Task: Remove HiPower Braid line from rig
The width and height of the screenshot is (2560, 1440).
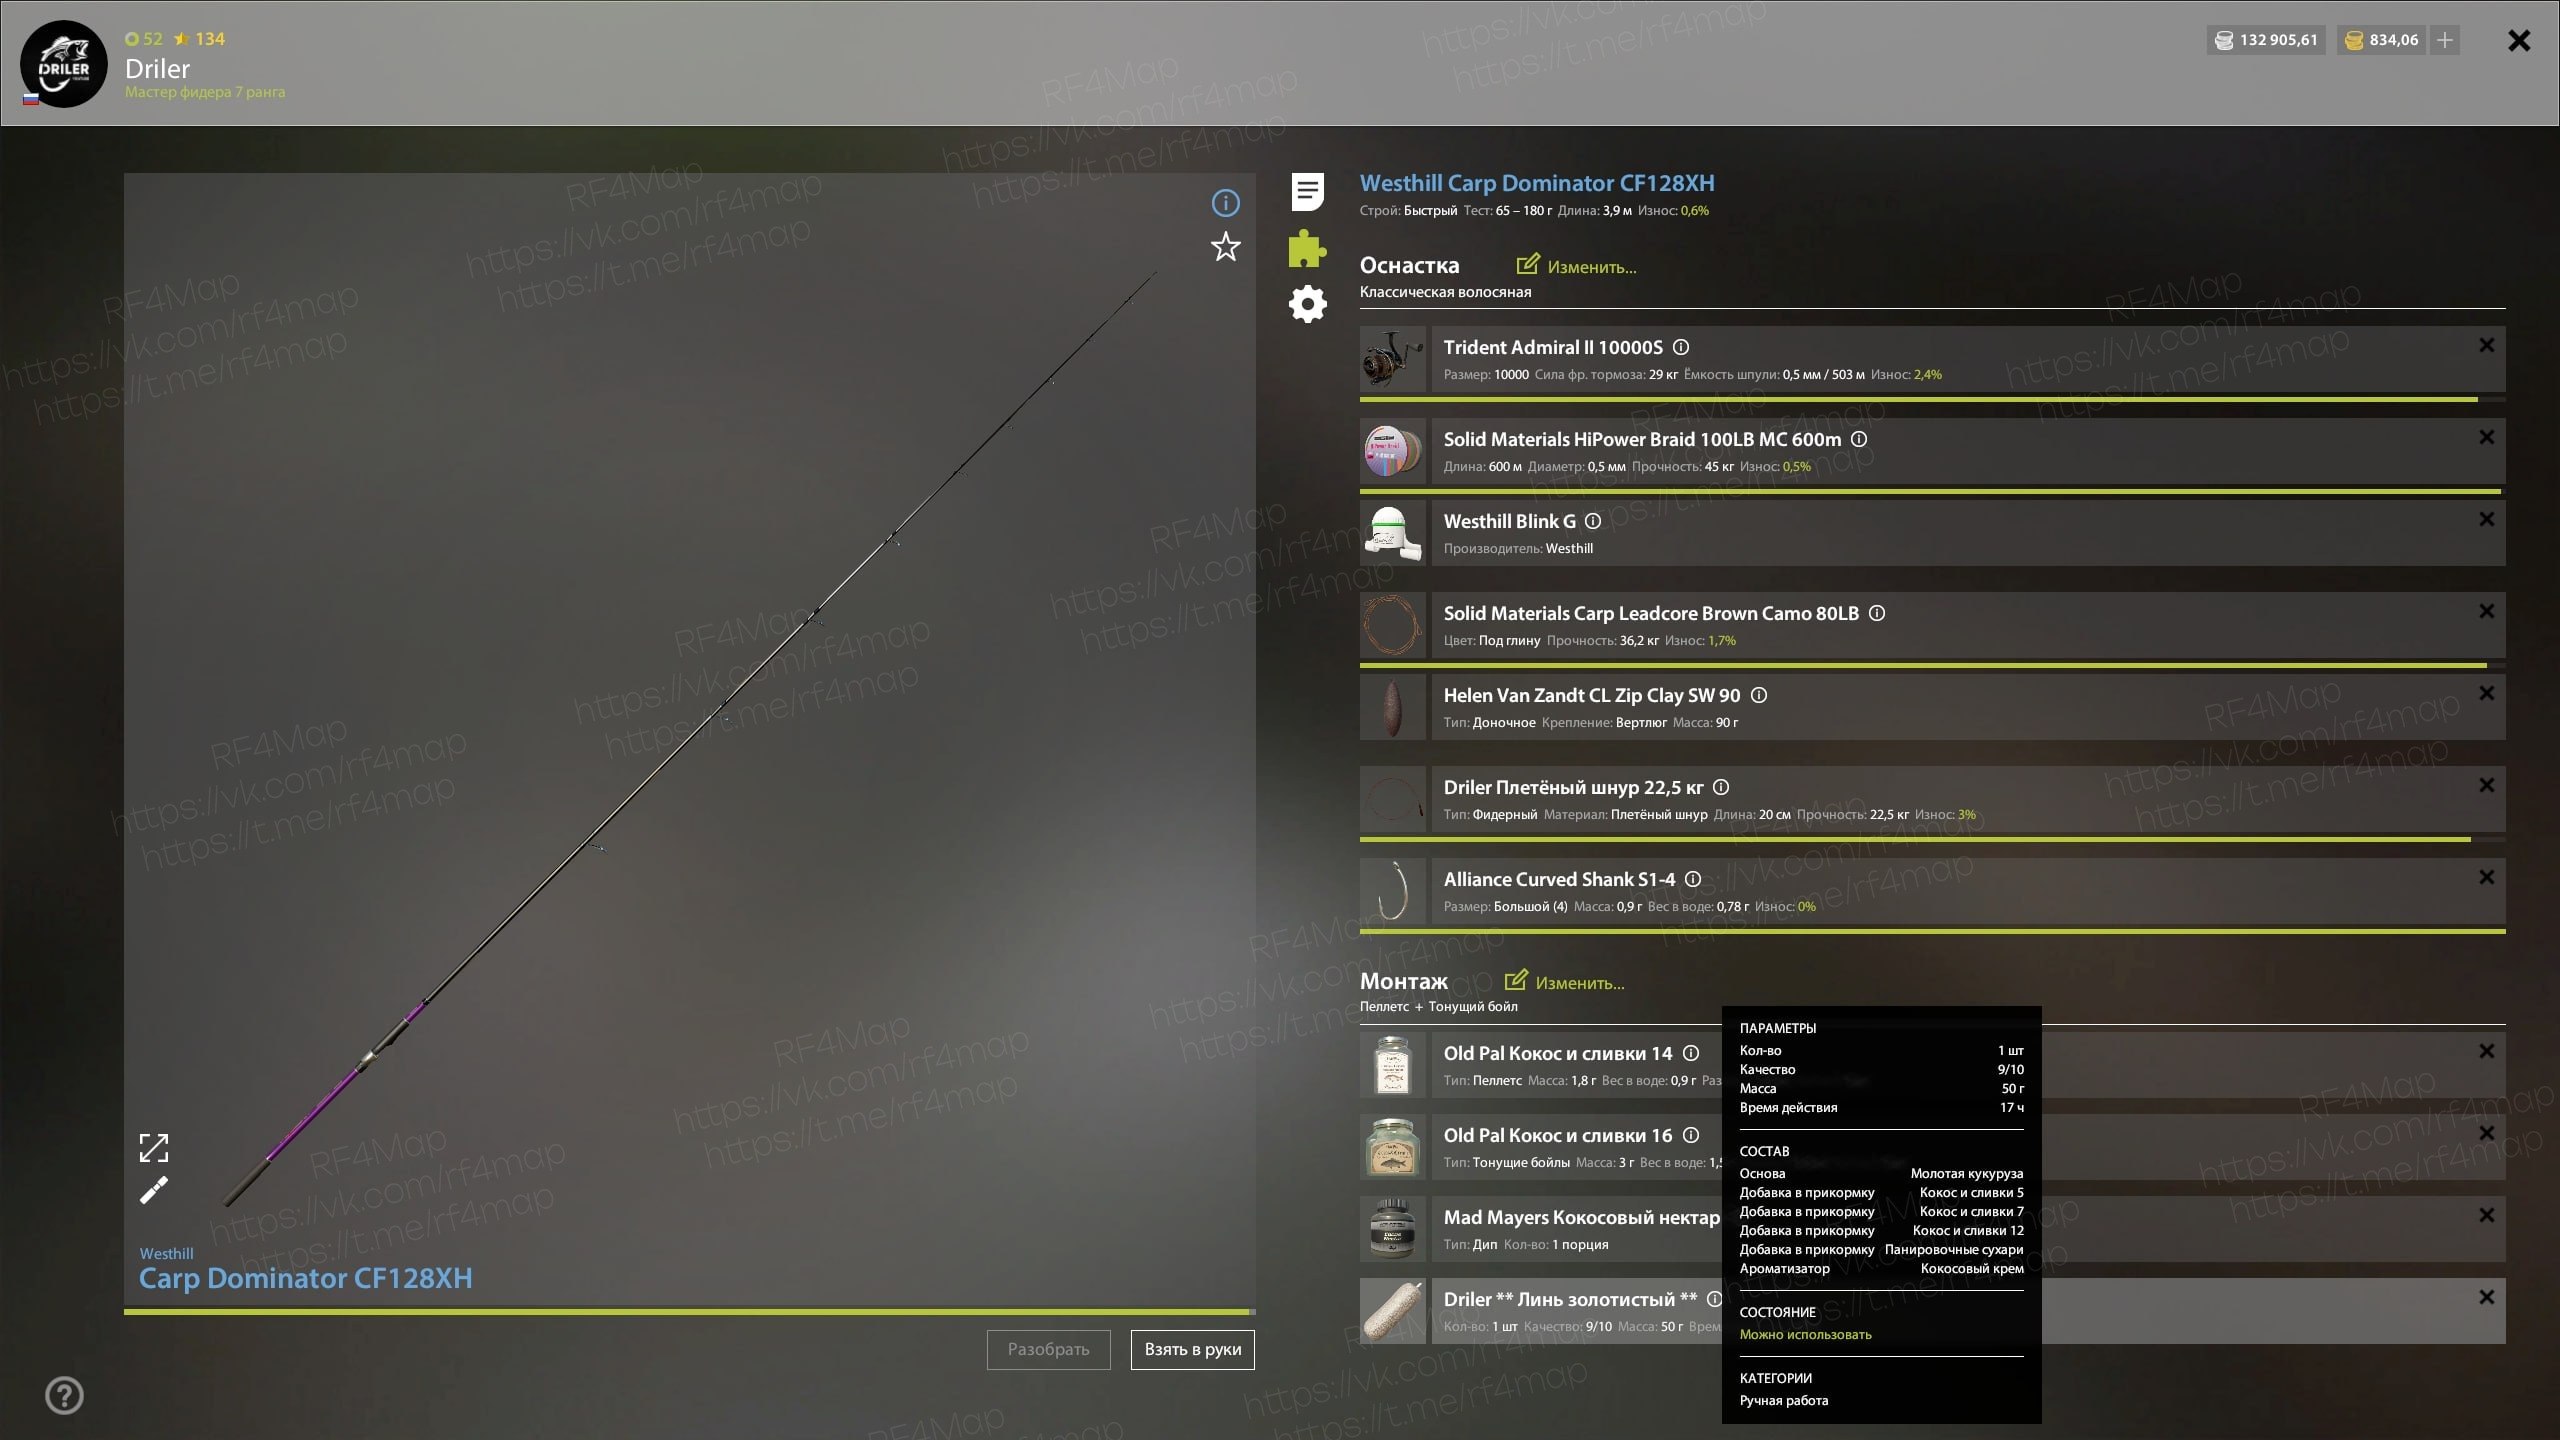Action: pos(2486,437)
